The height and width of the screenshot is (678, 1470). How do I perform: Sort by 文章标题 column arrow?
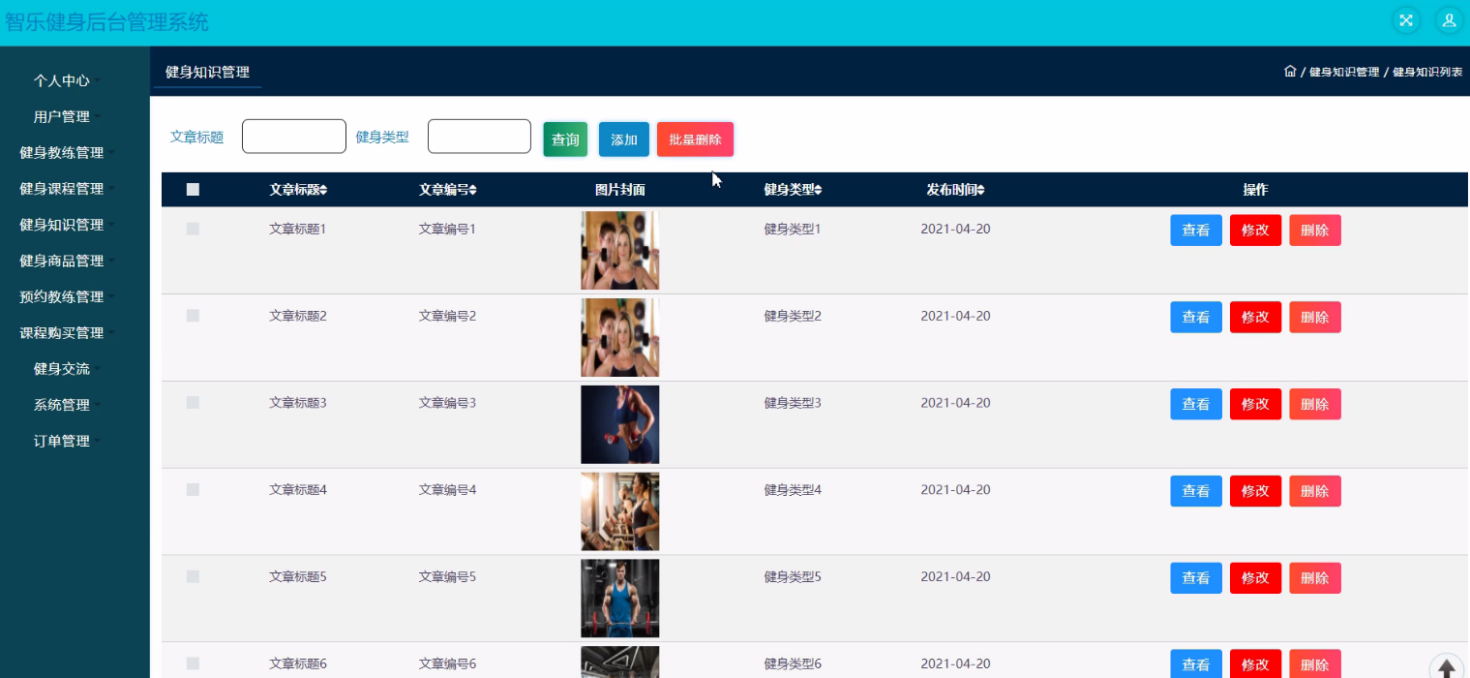pos(323,190)
